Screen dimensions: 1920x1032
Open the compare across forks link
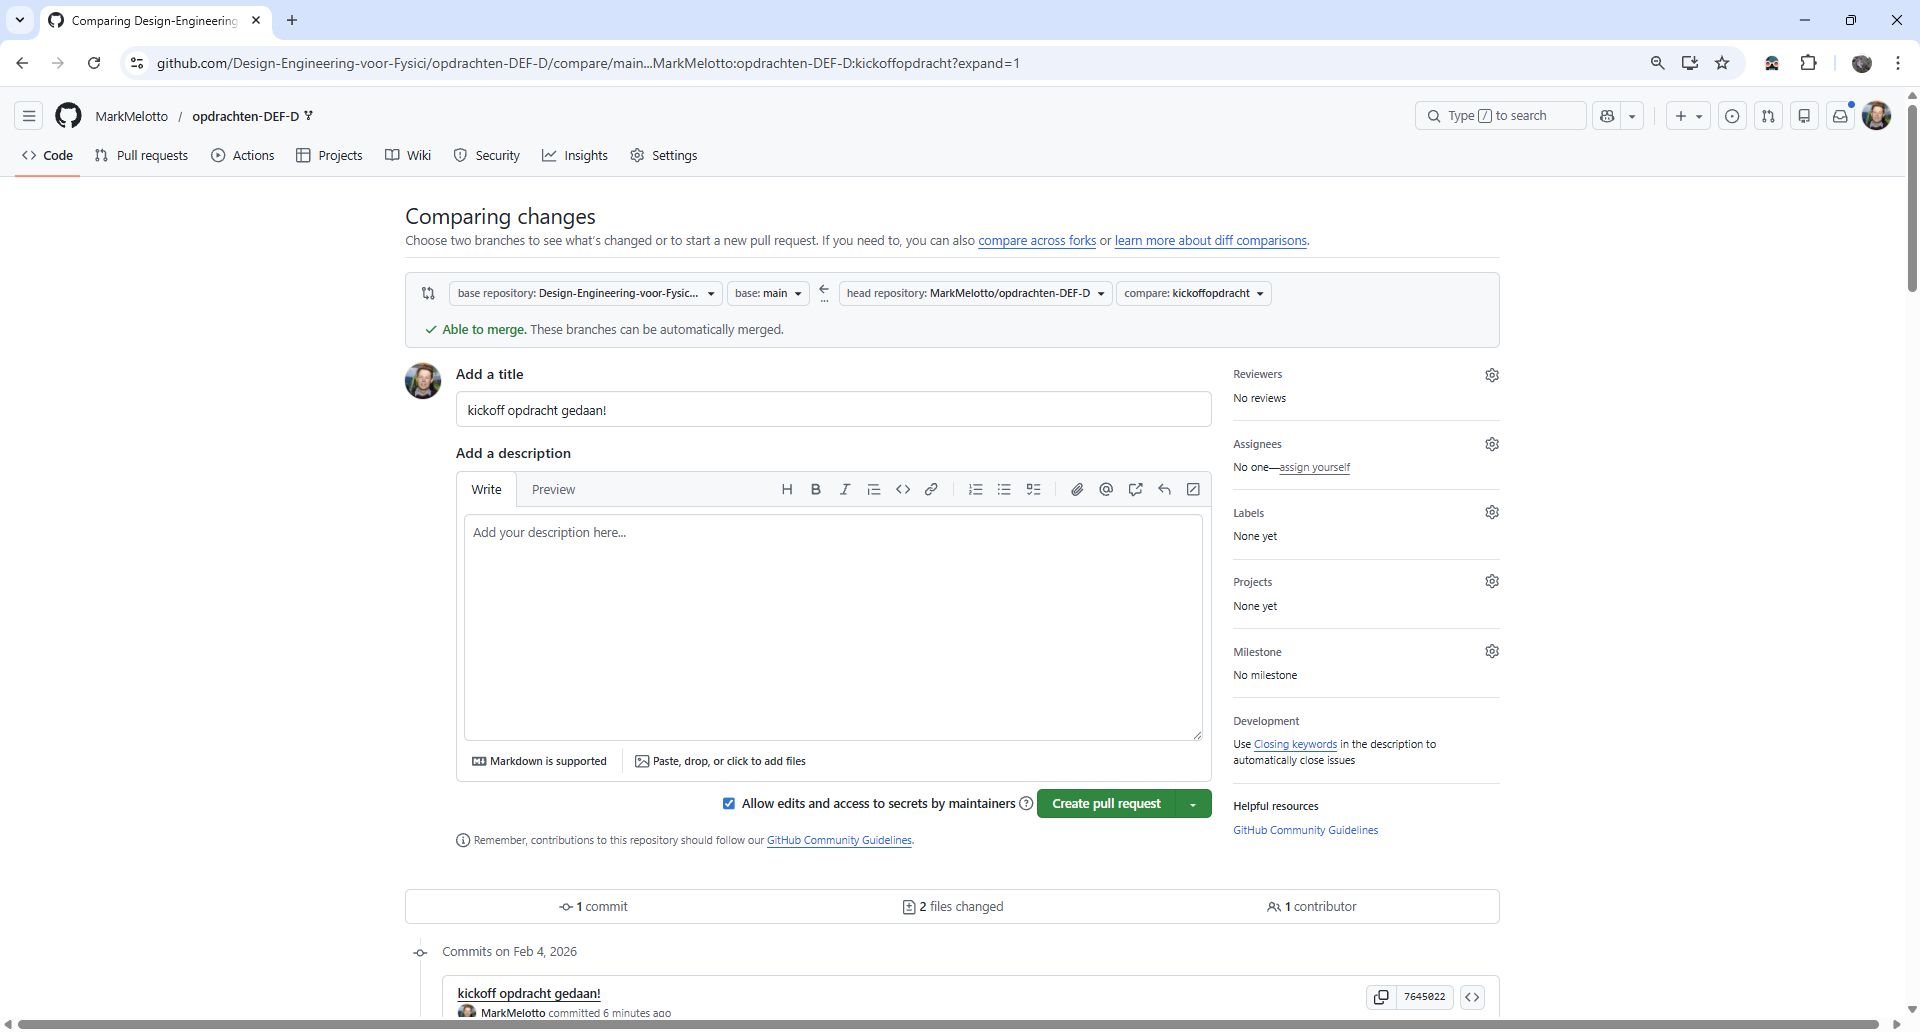[x=1036, y=240]
